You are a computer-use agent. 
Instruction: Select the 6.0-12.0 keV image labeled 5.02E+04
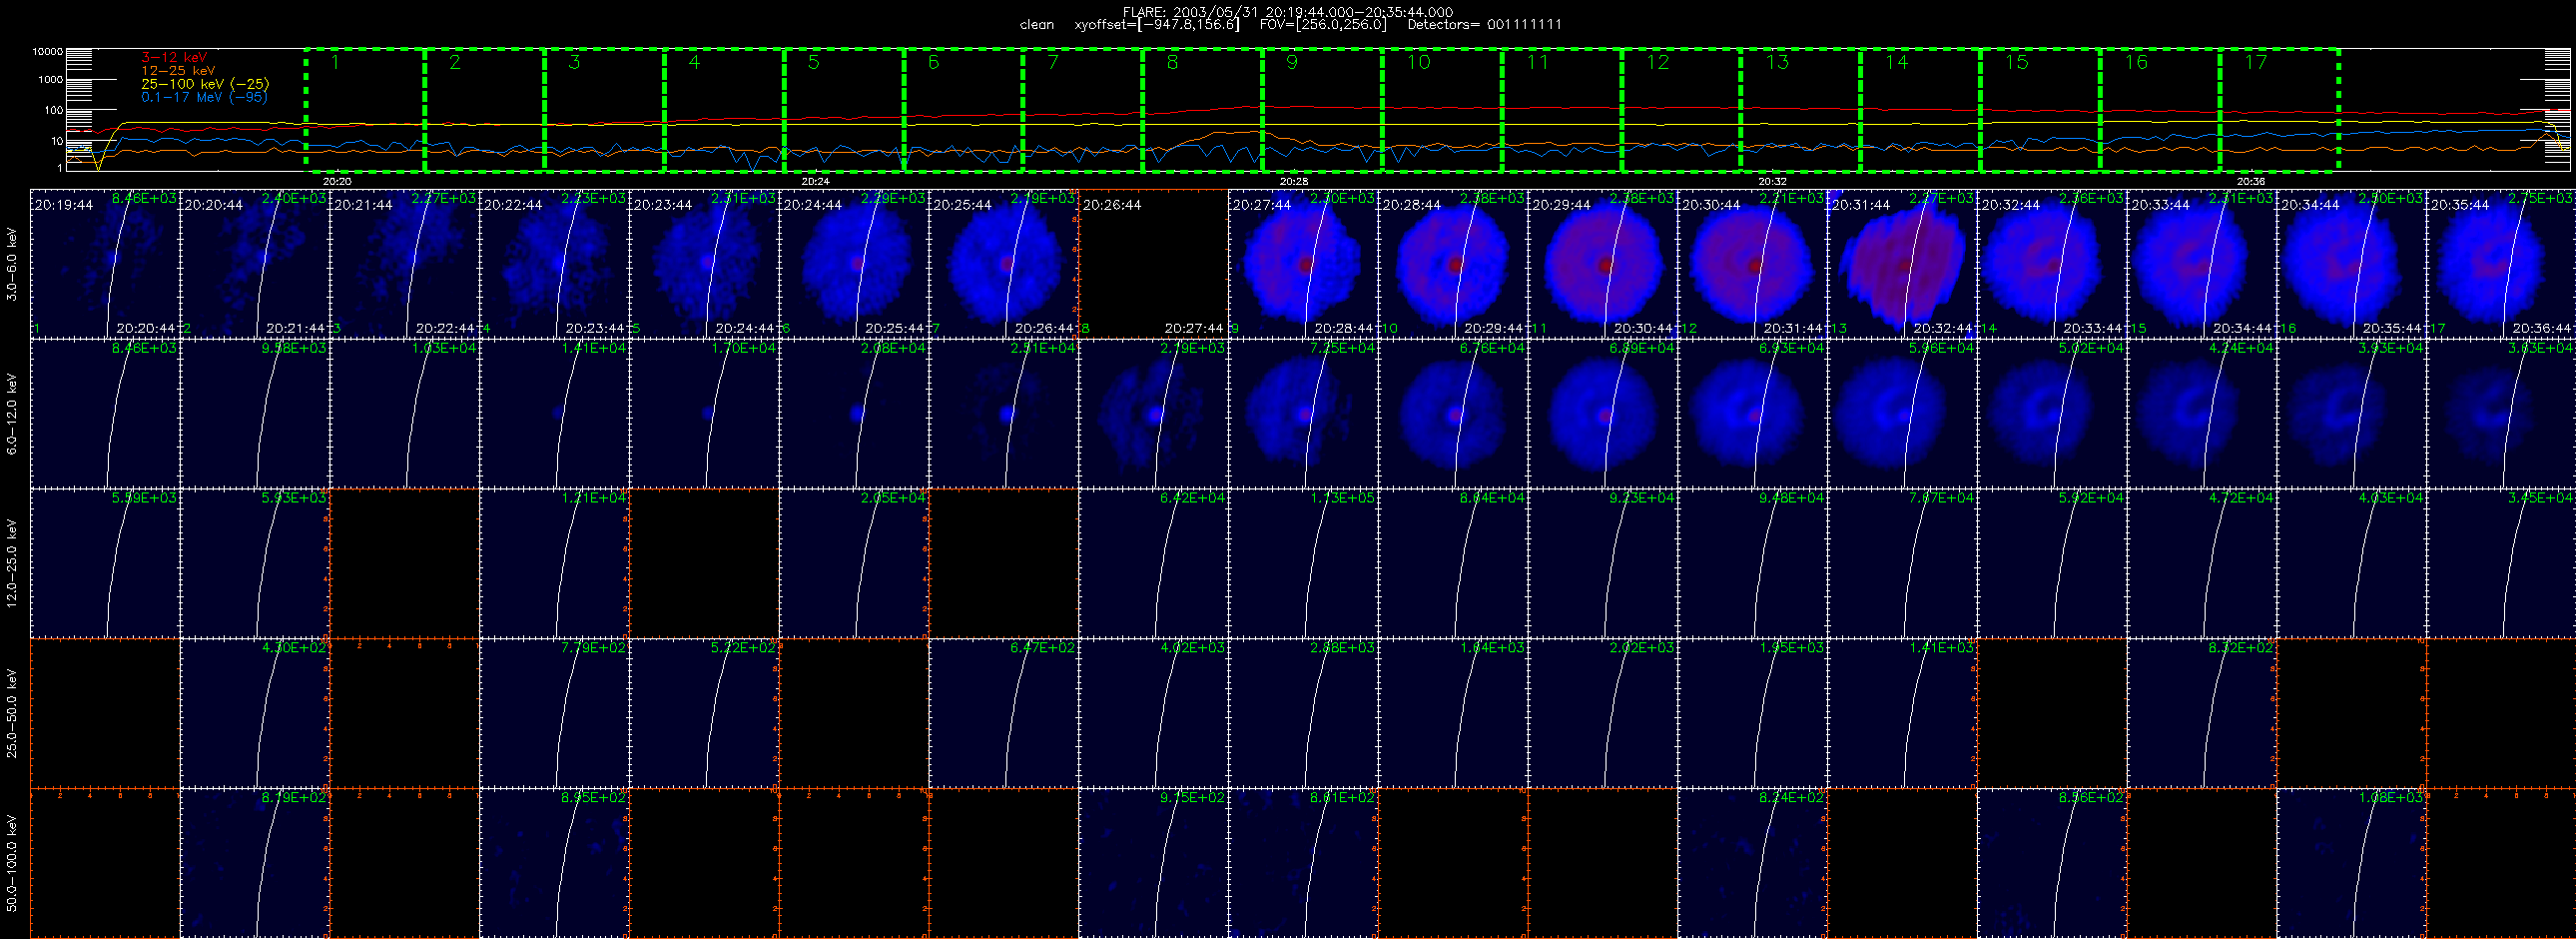(2053, 413)
